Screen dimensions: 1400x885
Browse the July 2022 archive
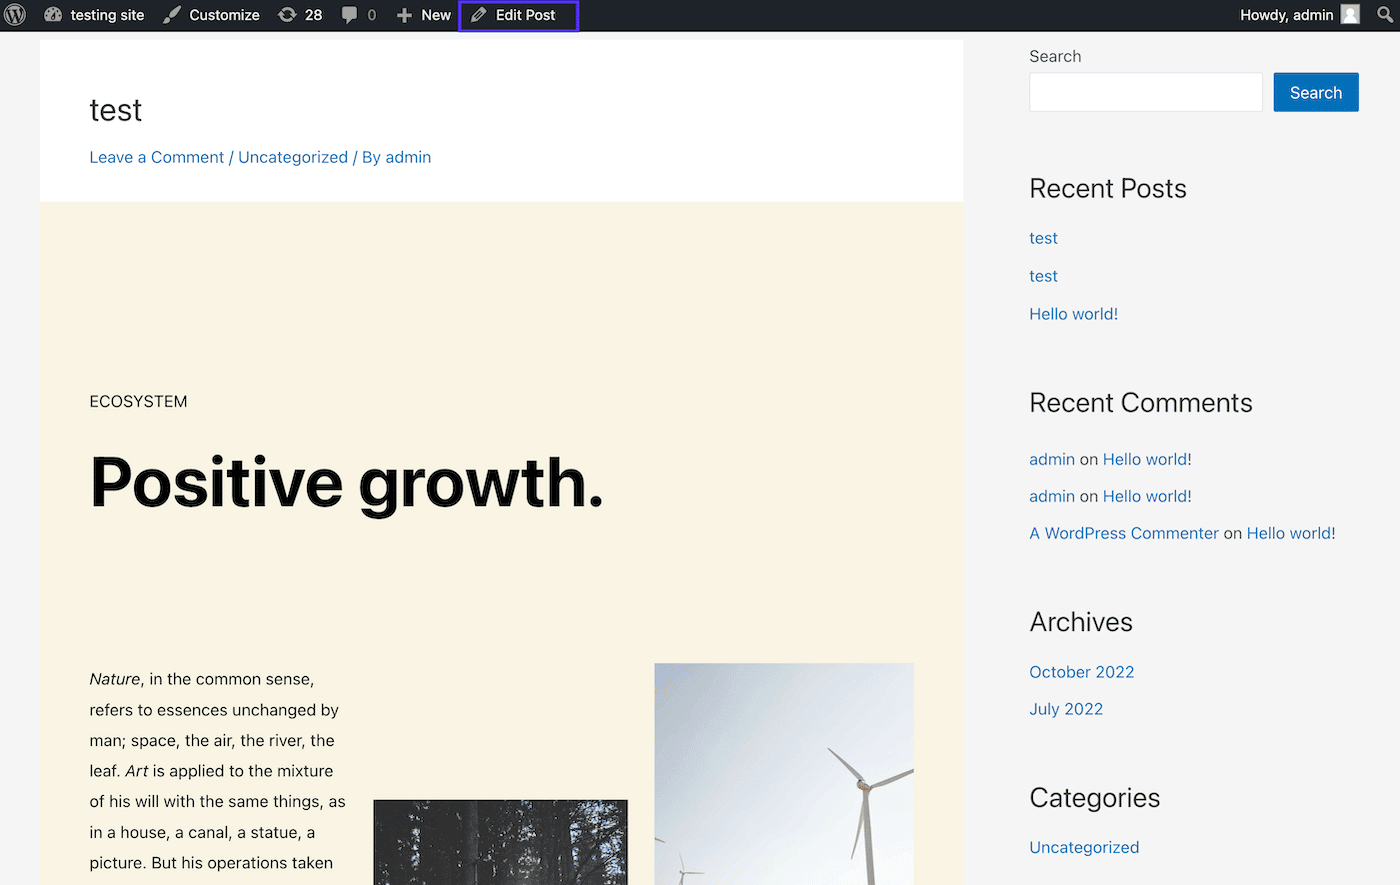1066,709
